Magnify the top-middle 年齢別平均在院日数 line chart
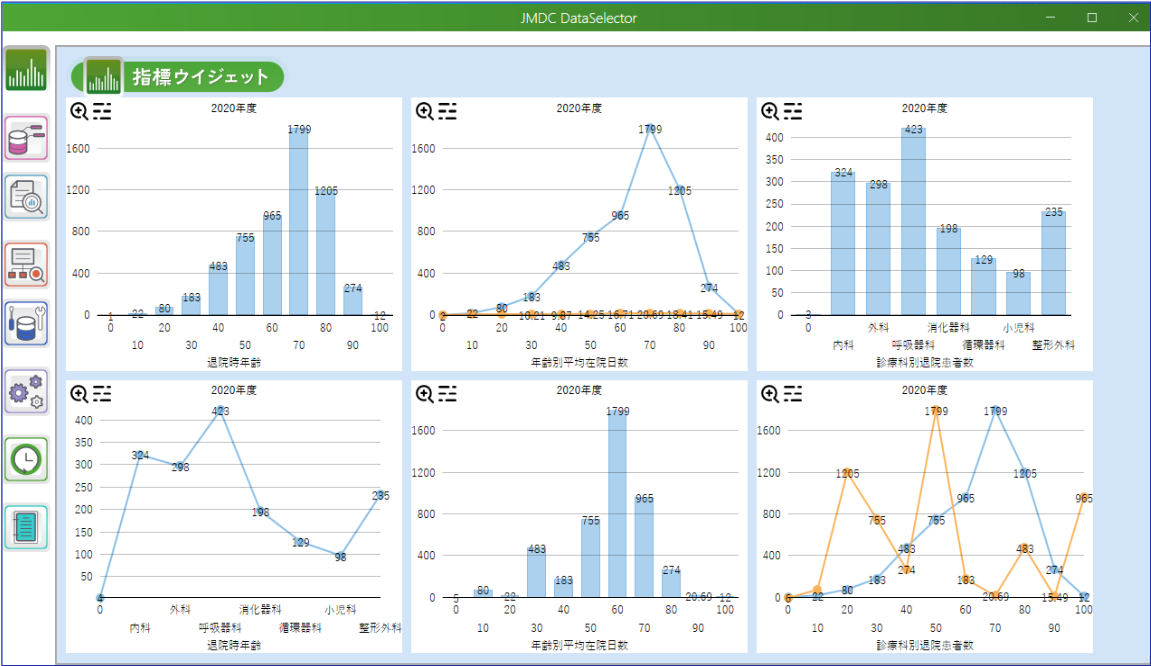 (x=424, y=111)
